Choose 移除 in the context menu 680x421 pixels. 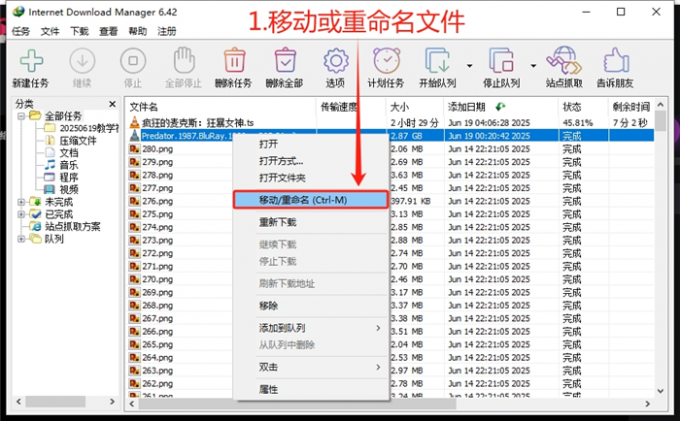pos(311,306)
